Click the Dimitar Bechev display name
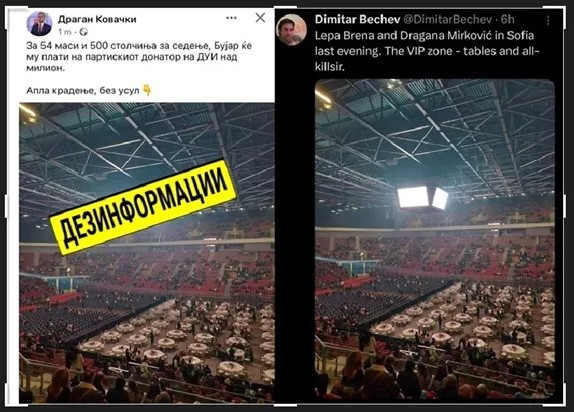Image resolution: width=574 pixels, height=412 pixels. 357,19
